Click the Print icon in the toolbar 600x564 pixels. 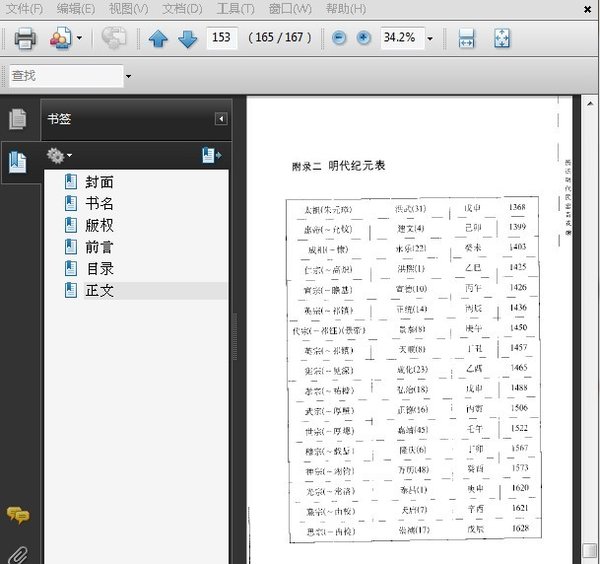point(25,39)
